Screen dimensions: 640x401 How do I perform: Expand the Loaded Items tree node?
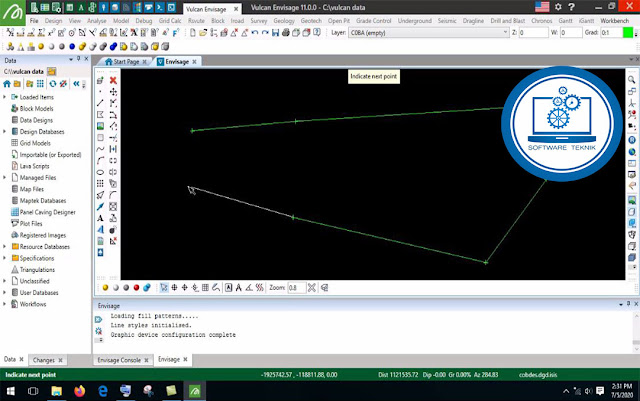point(4,97)
